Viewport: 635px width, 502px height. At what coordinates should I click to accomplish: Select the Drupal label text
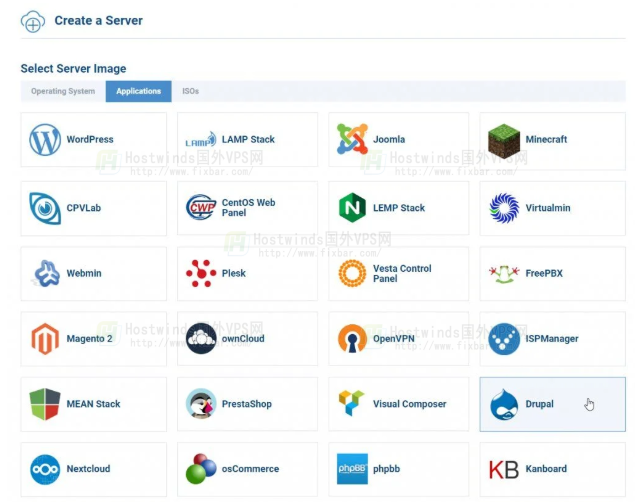[539, 404]
